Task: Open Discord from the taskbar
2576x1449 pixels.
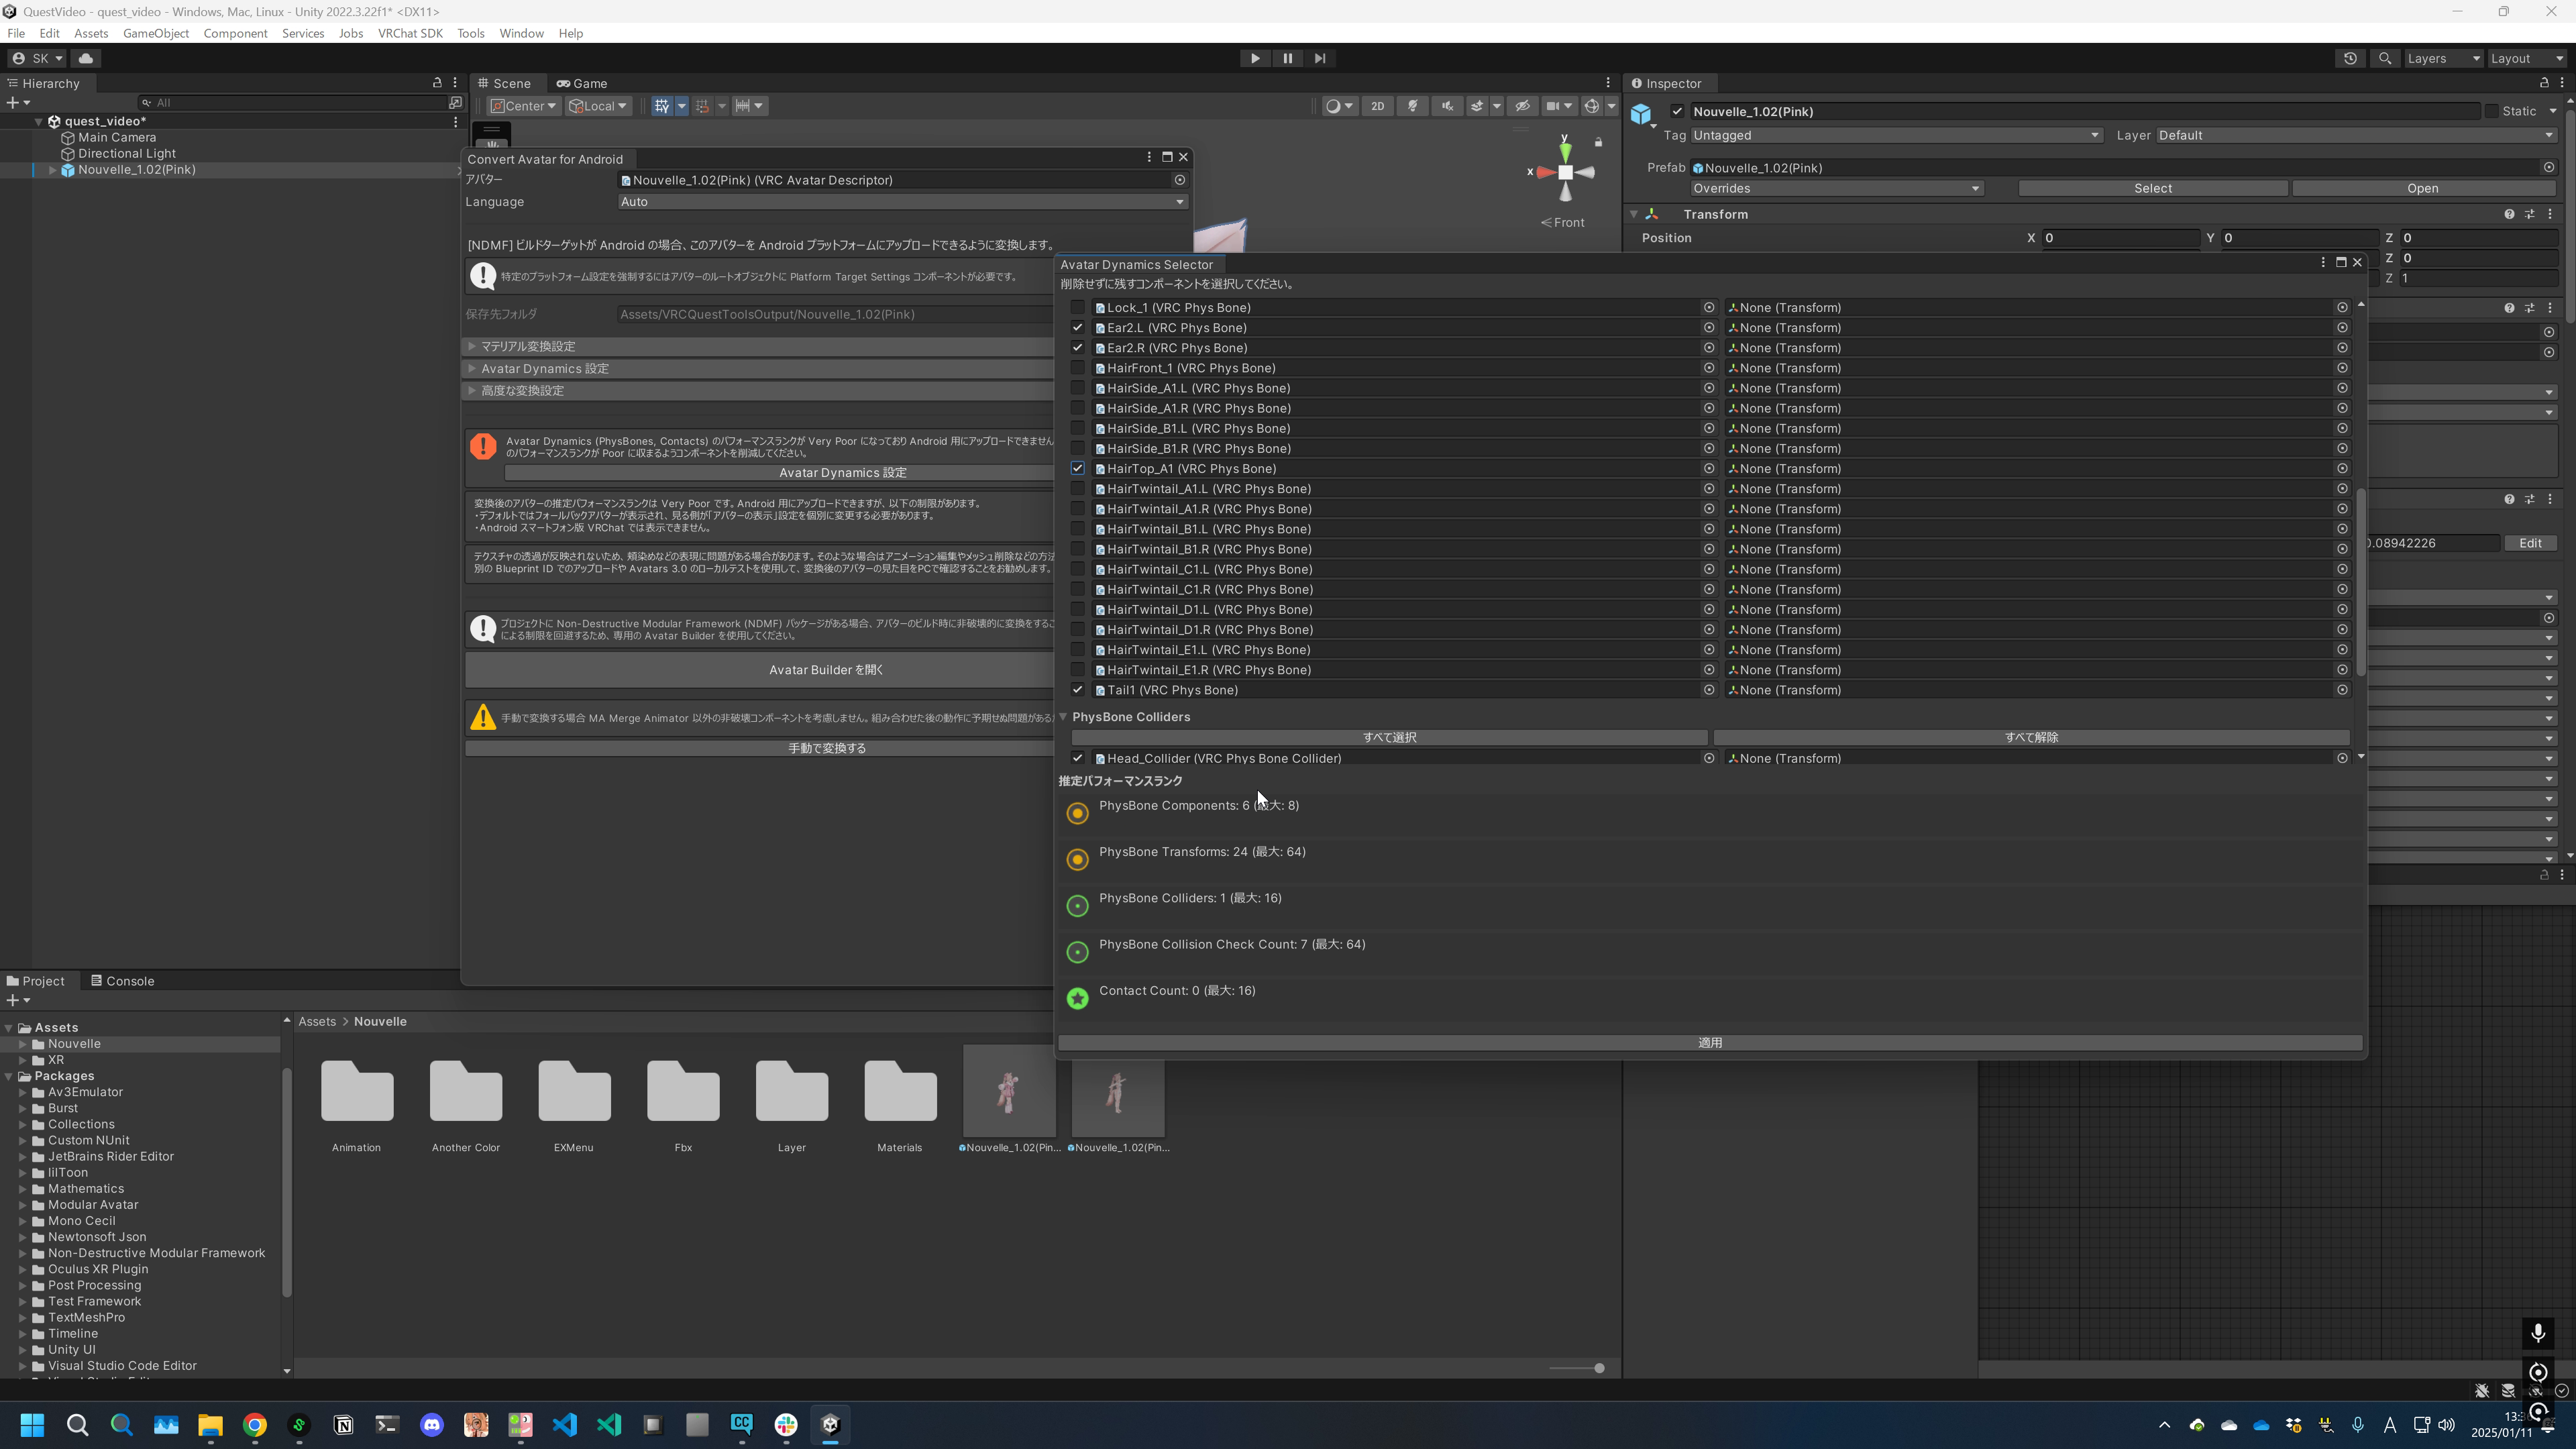Action: [432, 1425]
